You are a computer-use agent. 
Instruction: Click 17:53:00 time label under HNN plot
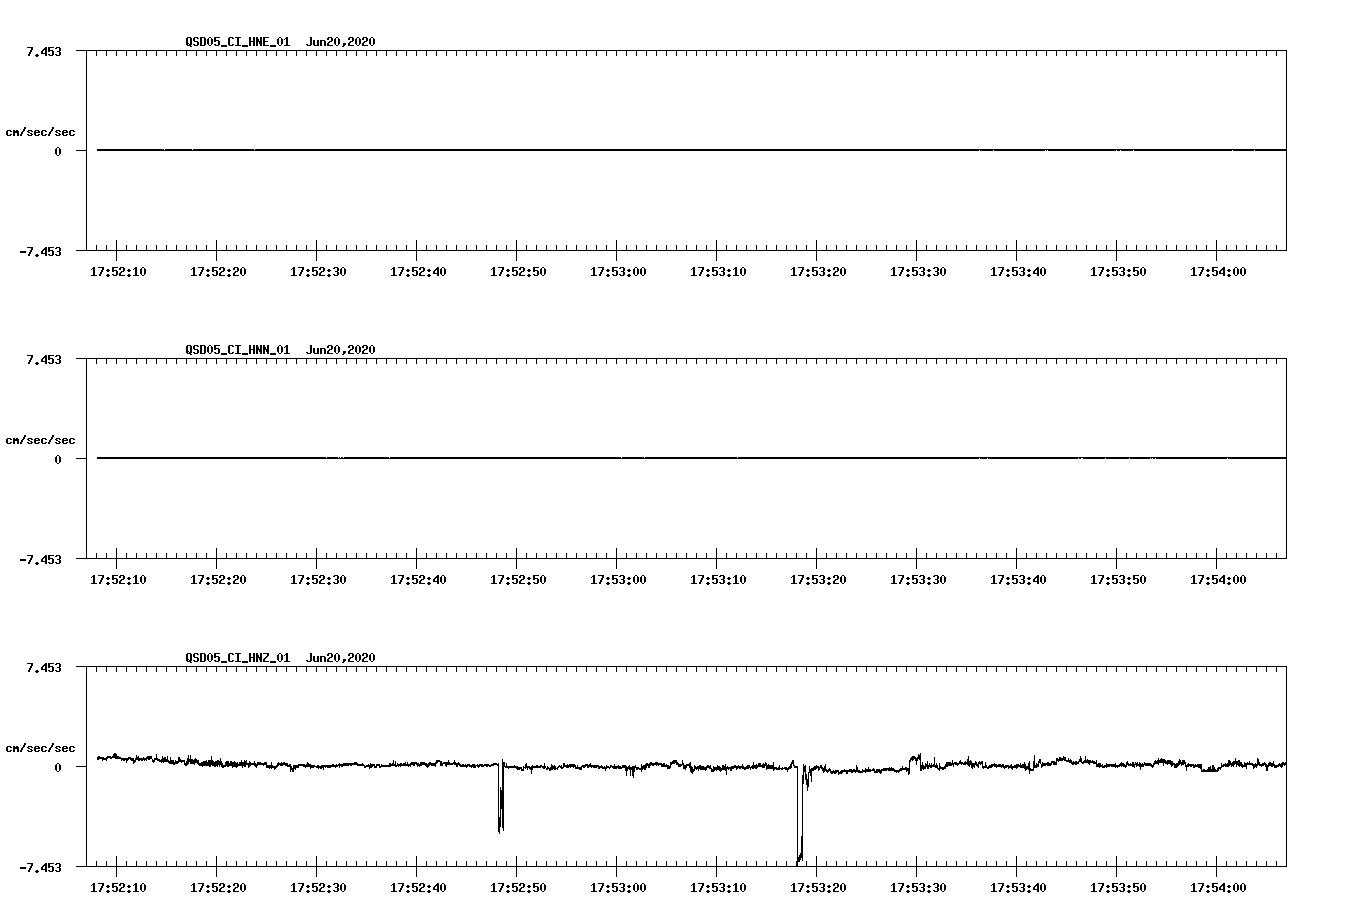coord(618,579)
